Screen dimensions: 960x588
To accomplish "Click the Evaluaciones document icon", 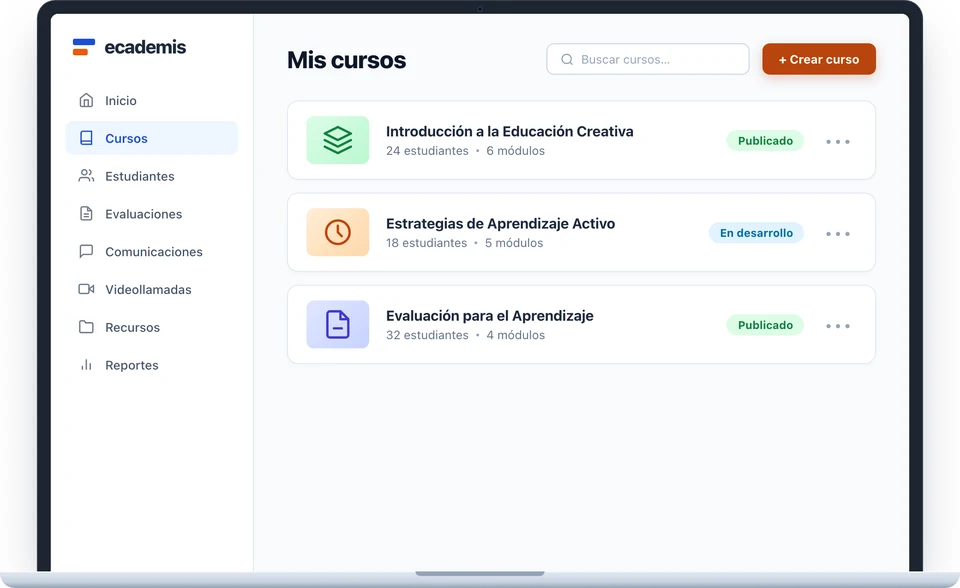I will click(86, 214).
